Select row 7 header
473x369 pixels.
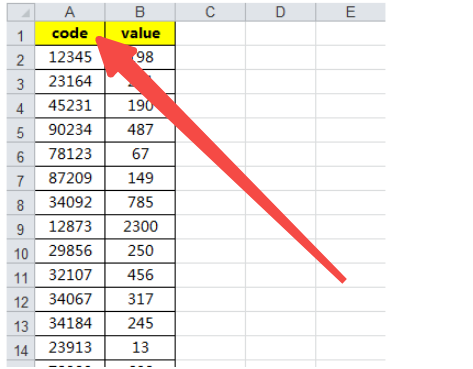point(21,179)
